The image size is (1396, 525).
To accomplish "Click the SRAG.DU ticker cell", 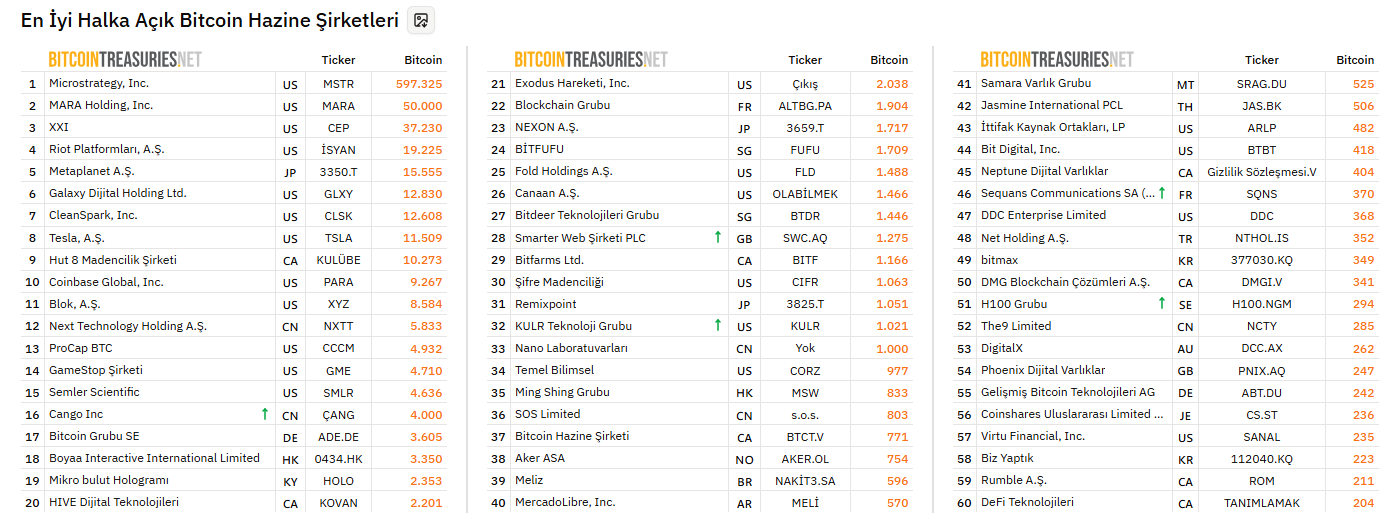I will click(1262, 83).
